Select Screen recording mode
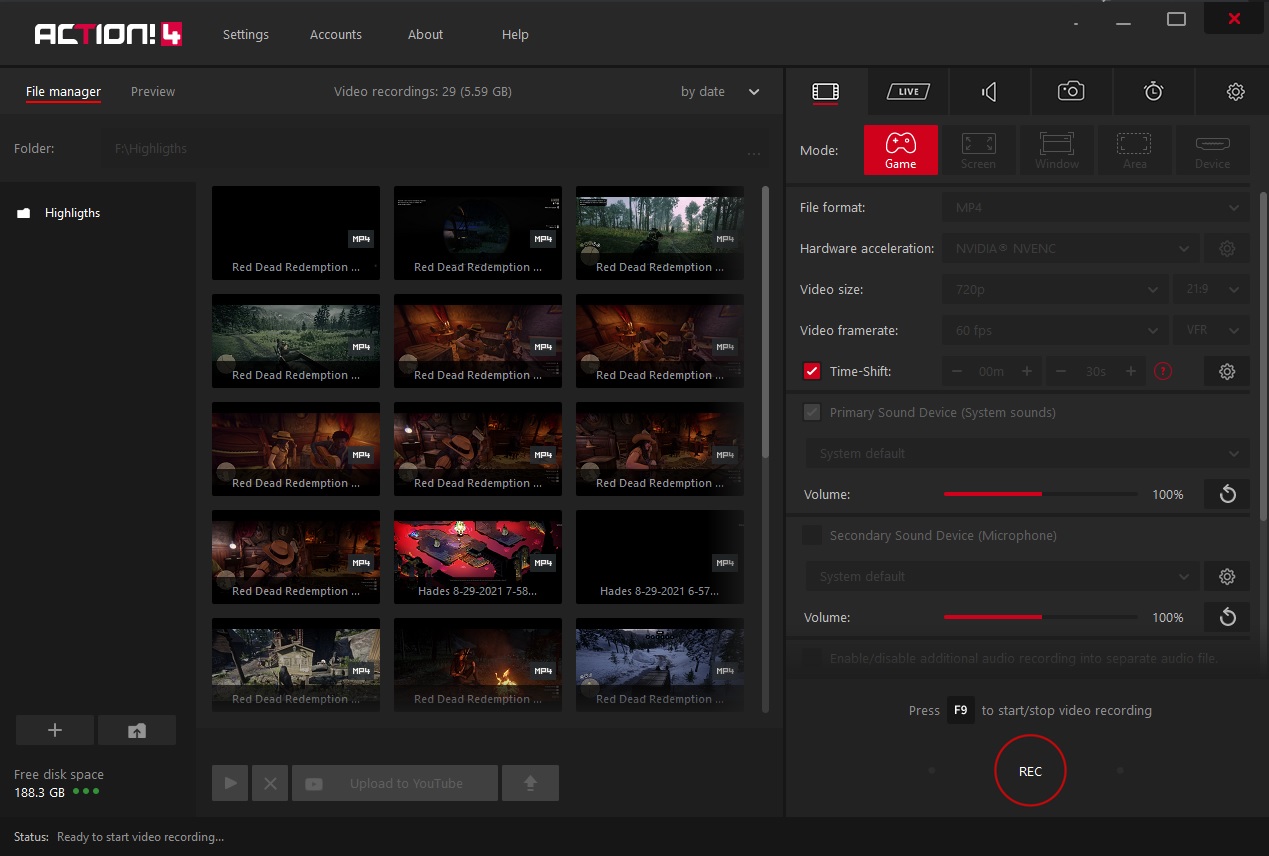 [978, 150]
